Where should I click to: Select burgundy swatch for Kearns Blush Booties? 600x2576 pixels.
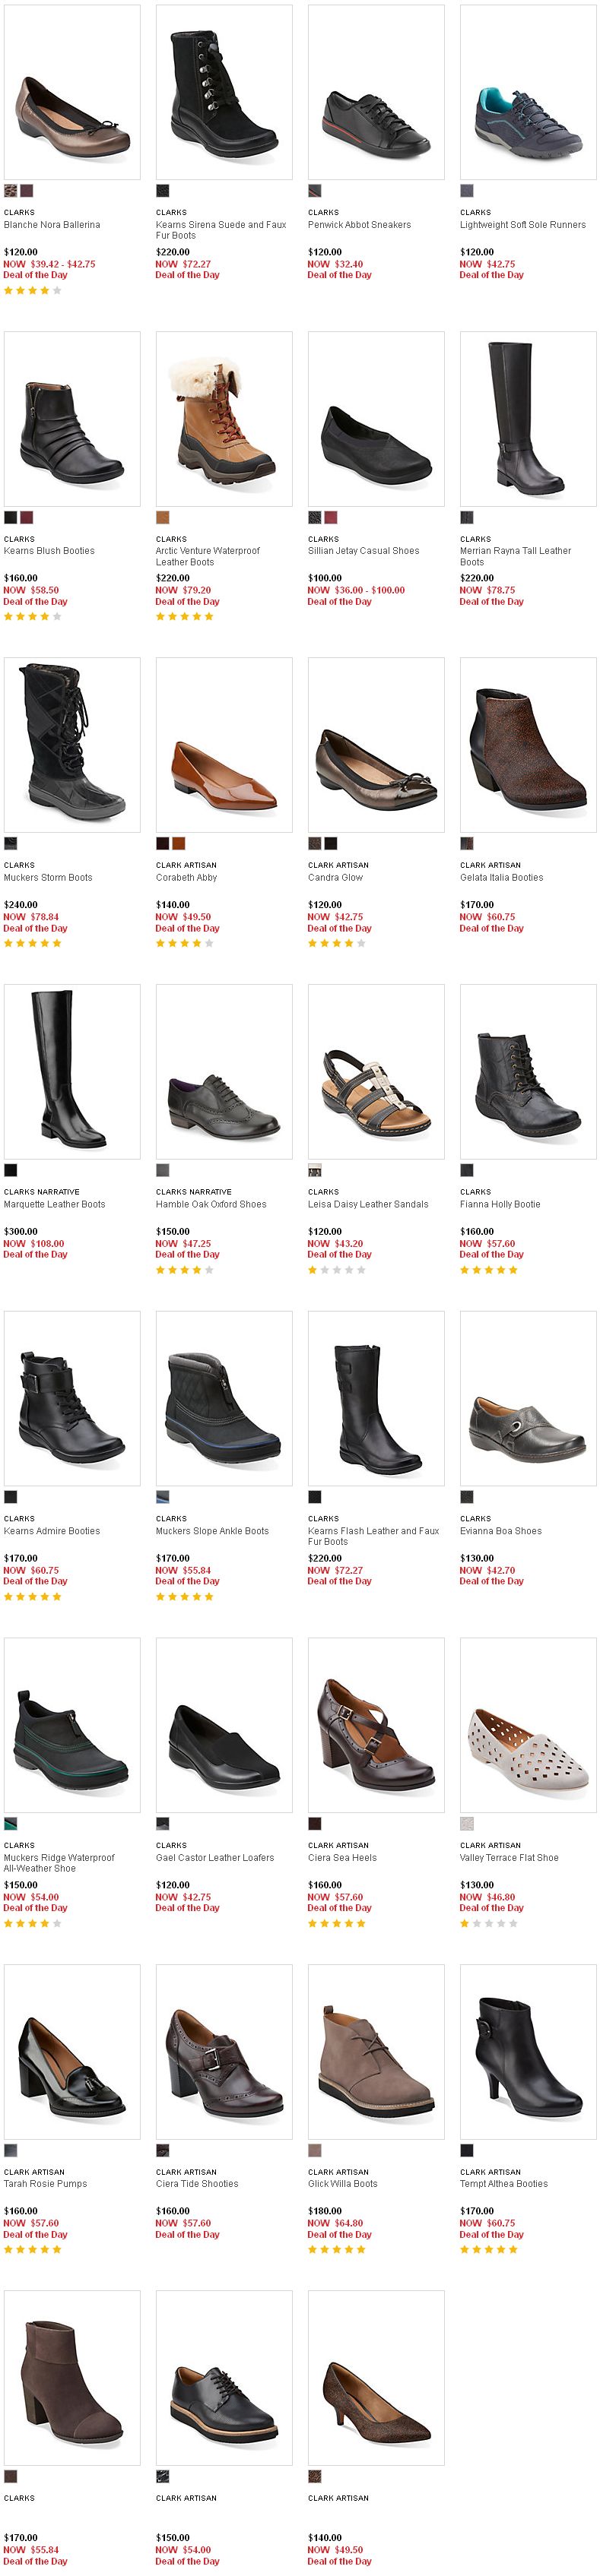point(27,517)
